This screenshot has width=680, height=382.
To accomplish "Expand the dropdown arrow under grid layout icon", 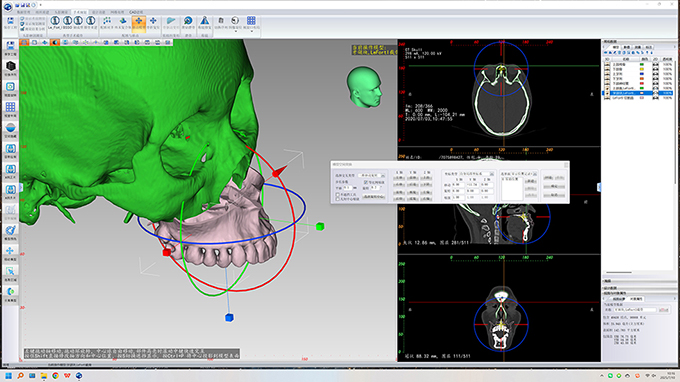I will 251,31.
